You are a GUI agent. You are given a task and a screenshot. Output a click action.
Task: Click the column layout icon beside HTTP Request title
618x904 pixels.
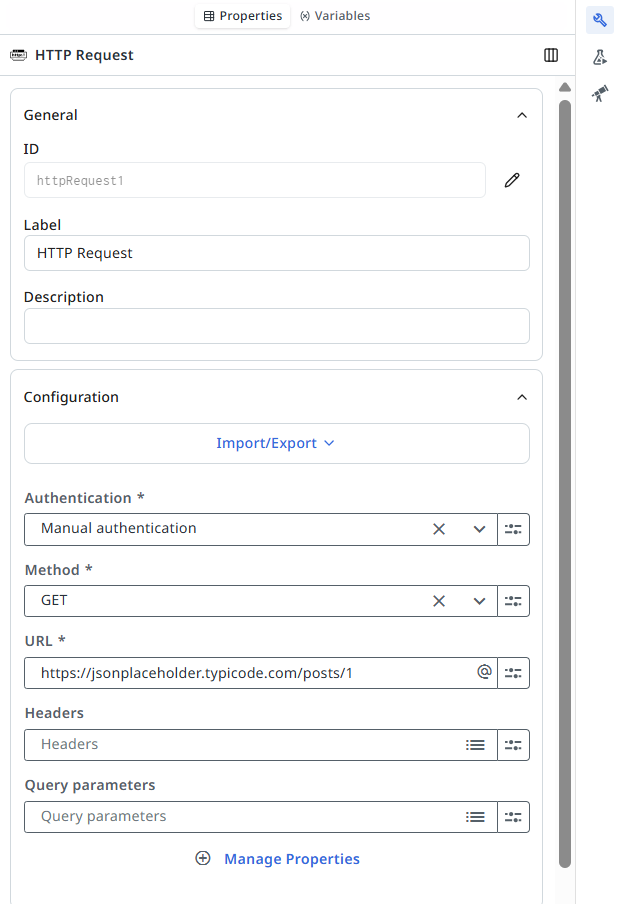click(x=551, y=55)
